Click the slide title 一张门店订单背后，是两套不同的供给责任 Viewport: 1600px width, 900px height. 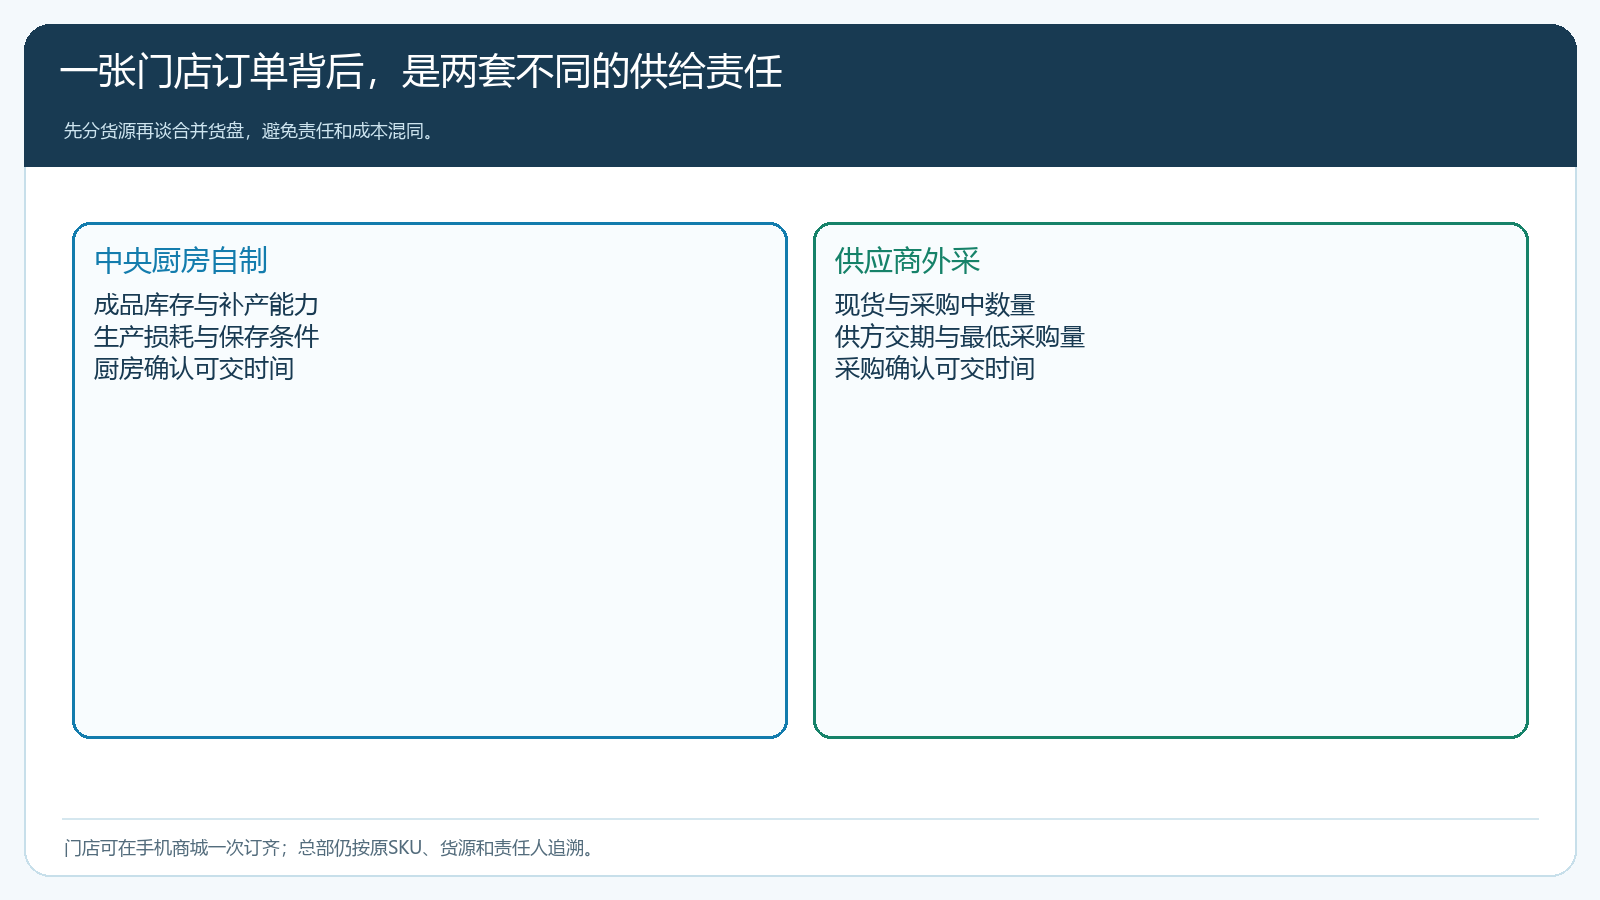click(x=421, y=72)
